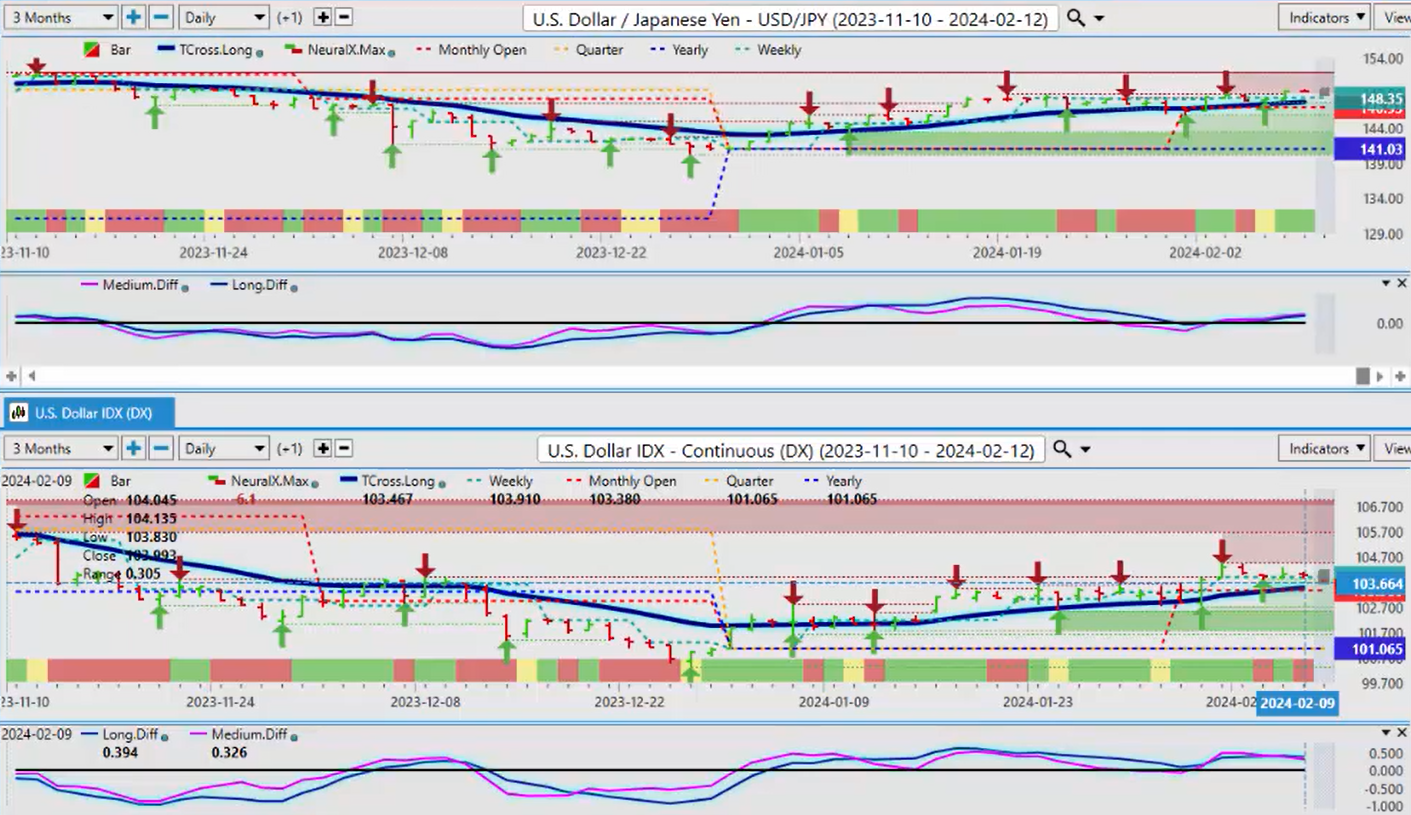Screen dimensions: 1411x815
Task: Click the 103.664 price label on DX axis
Action: tap(1372, 583)
